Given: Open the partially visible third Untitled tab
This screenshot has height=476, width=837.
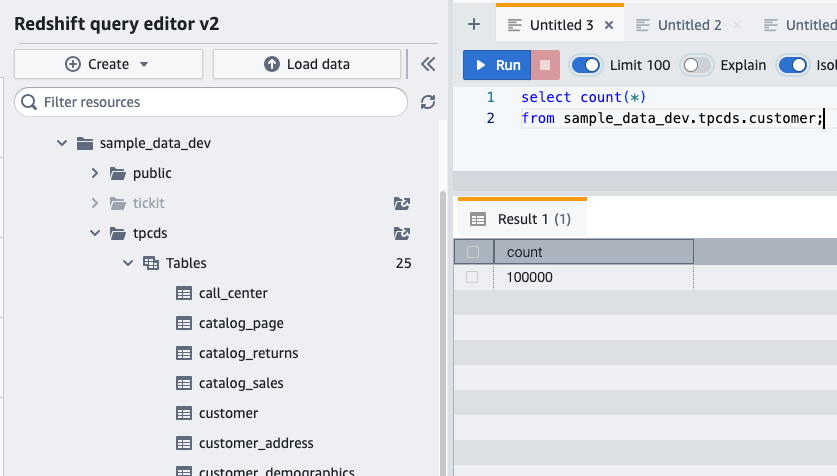Looking at the screenshot, I should [800, 25].
